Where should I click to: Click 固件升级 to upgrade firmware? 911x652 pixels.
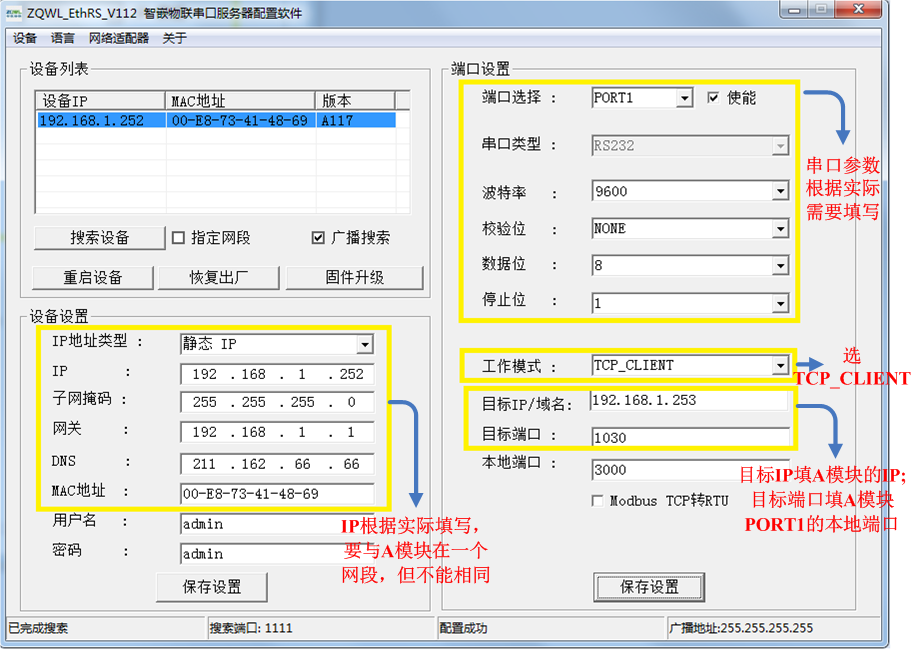pyautogui.click(x=354, y=278)
